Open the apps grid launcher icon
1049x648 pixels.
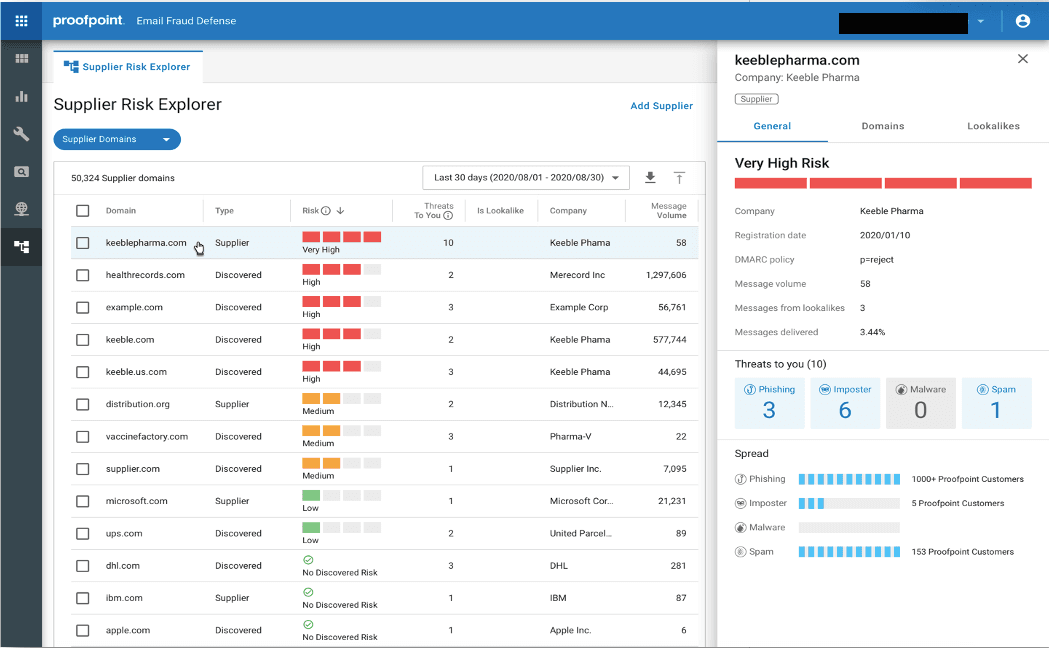pos(21,21)
